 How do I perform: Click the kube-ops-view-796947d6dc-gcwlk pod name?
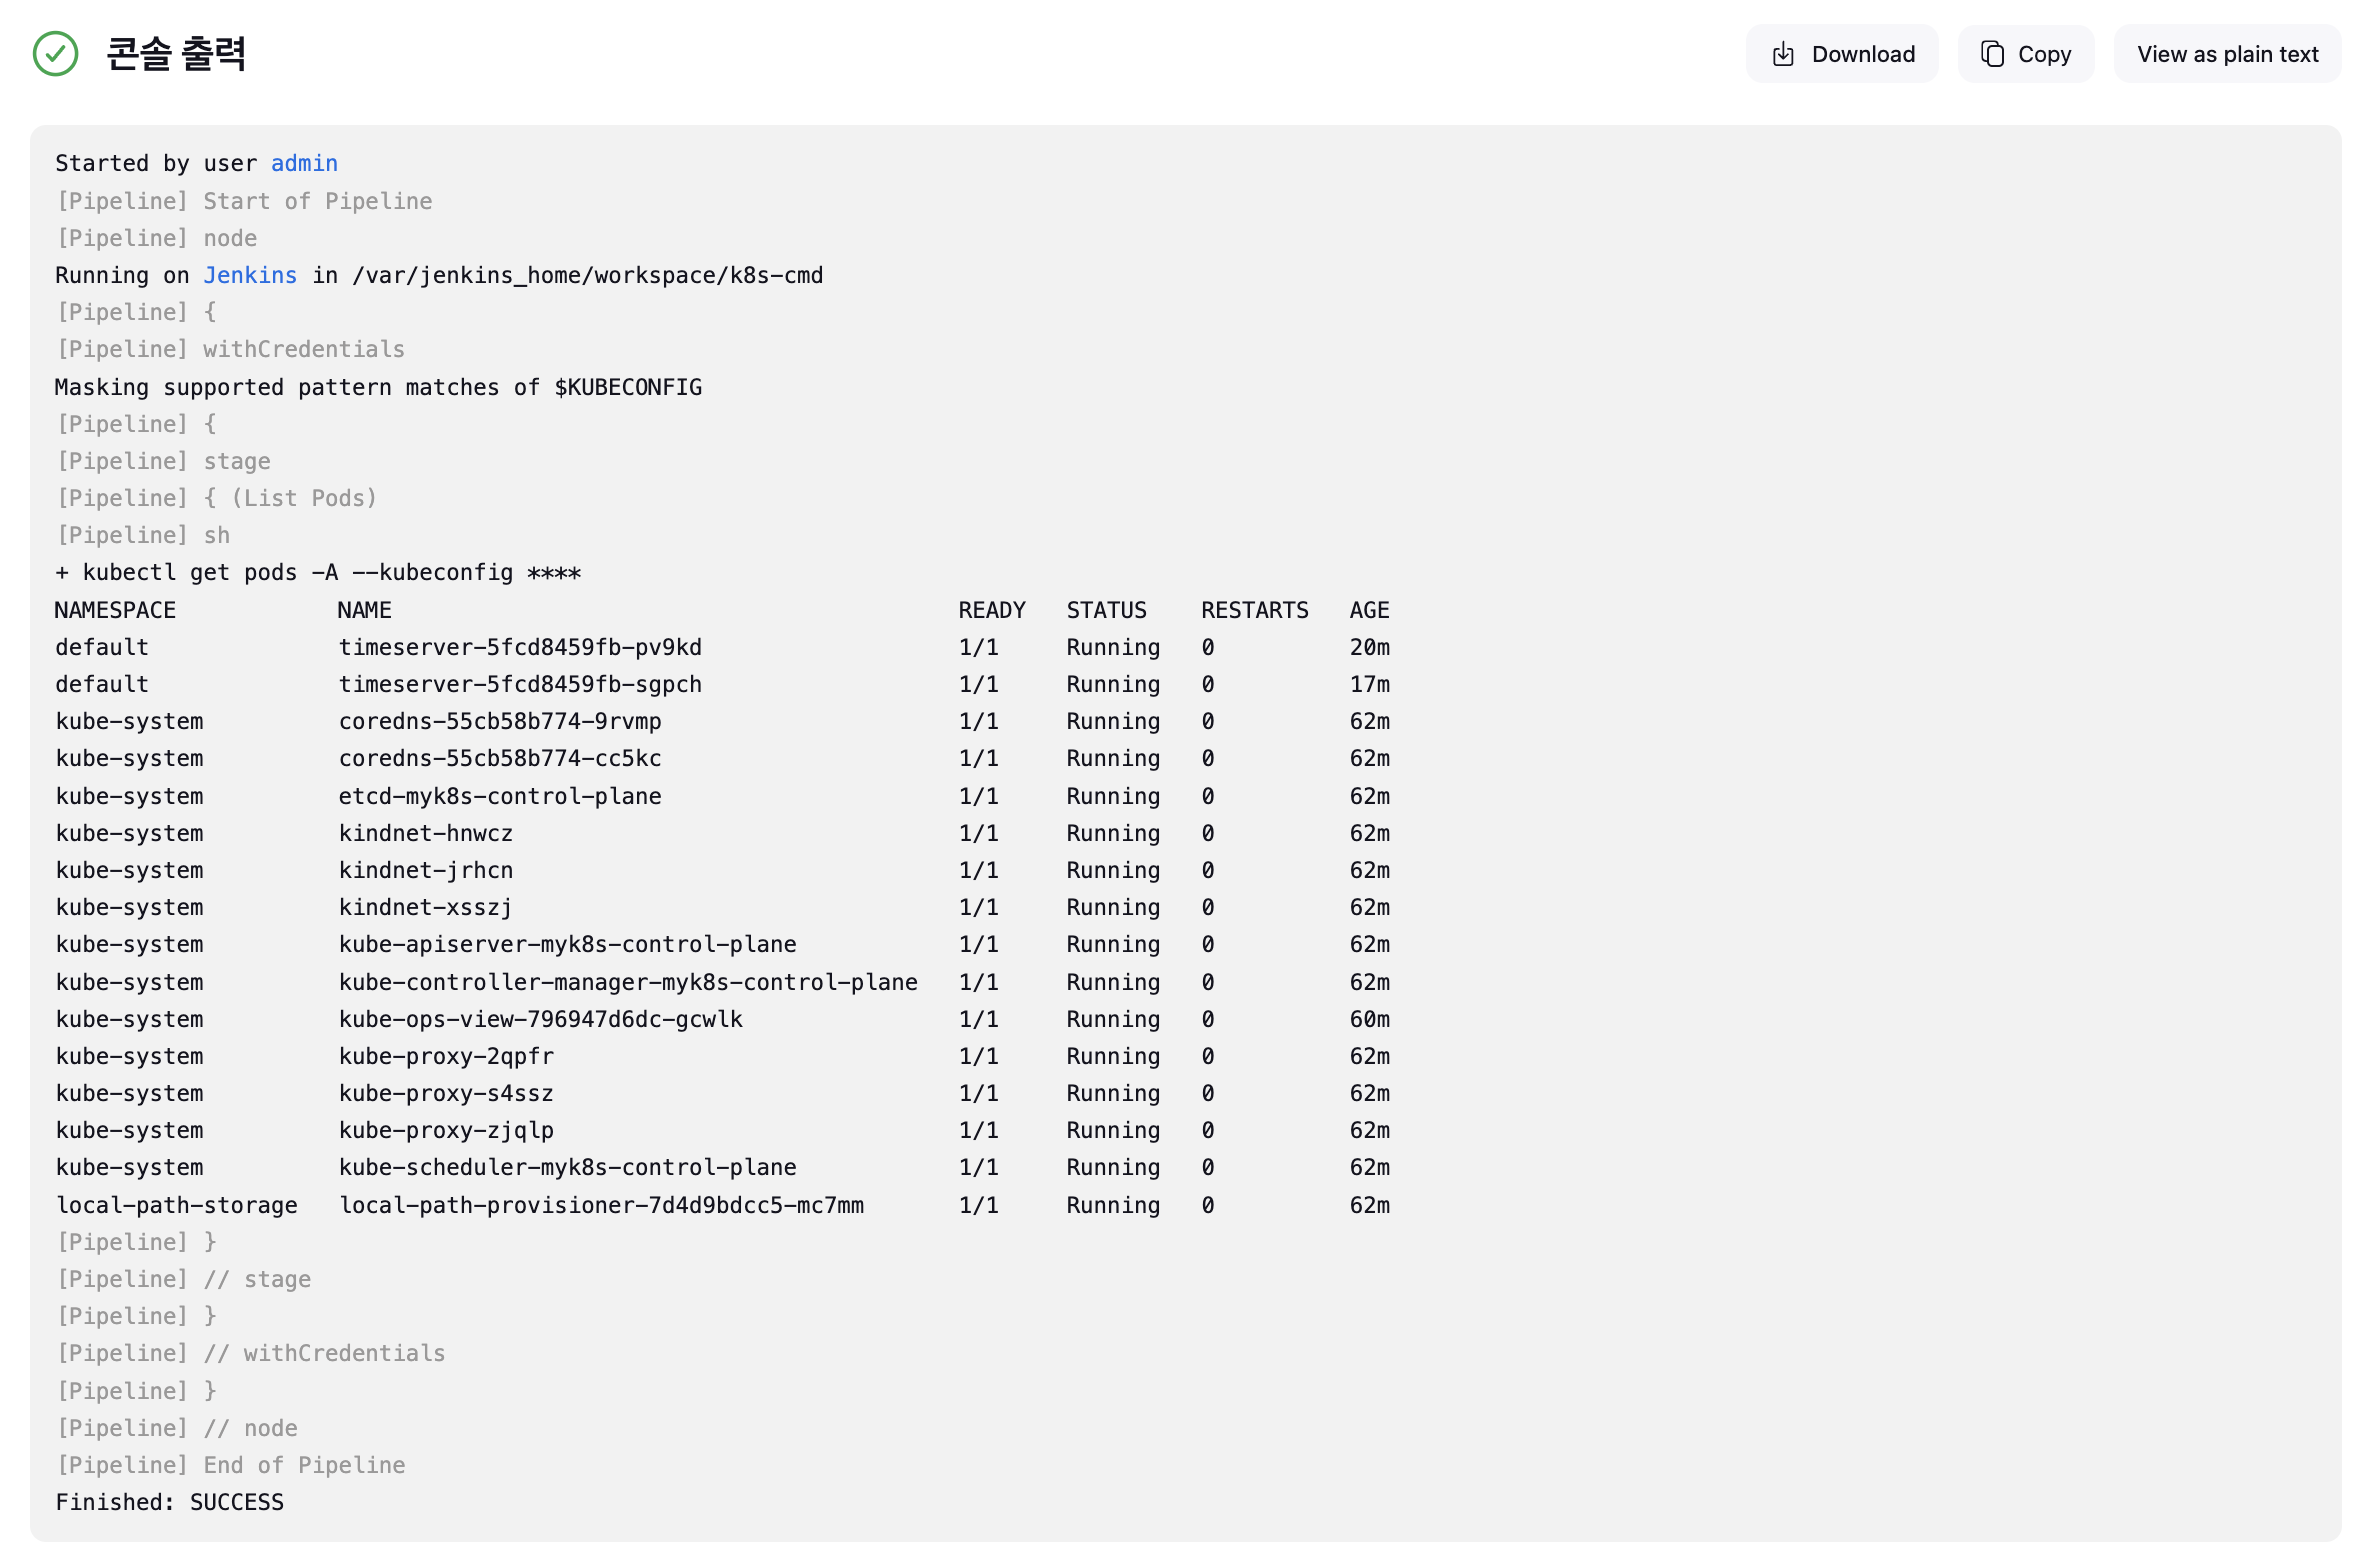540,1019
